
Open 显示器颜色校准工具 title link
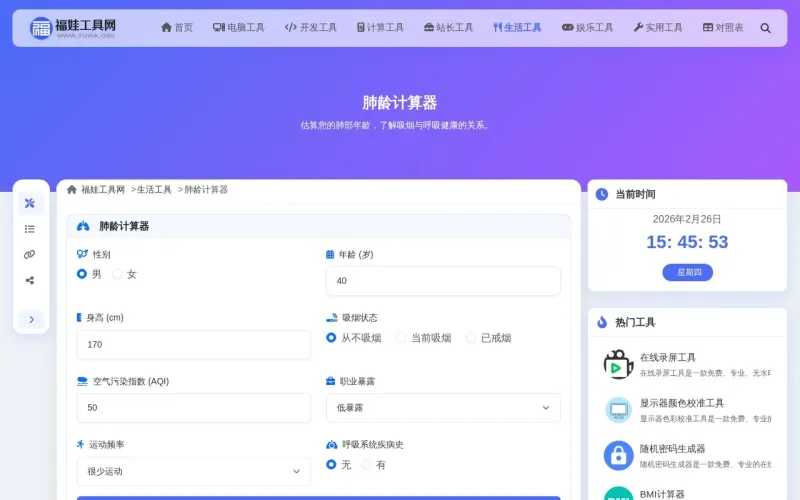pyautogui.click(x=682, y=403)
